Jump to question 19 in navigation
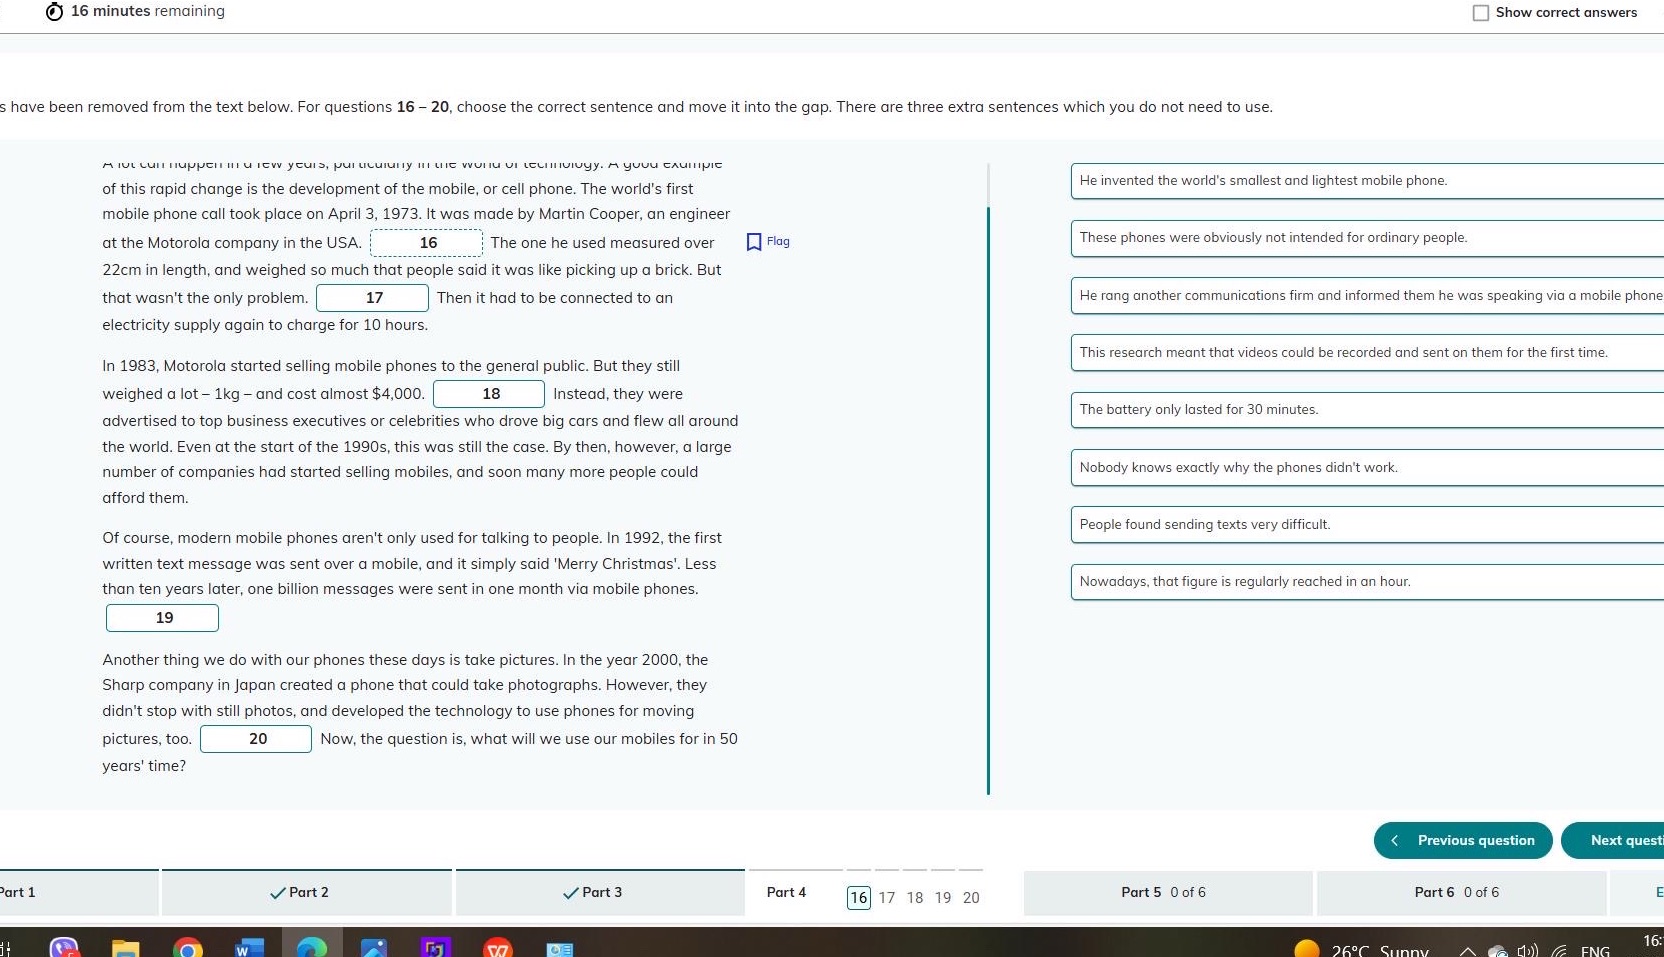 943,898
